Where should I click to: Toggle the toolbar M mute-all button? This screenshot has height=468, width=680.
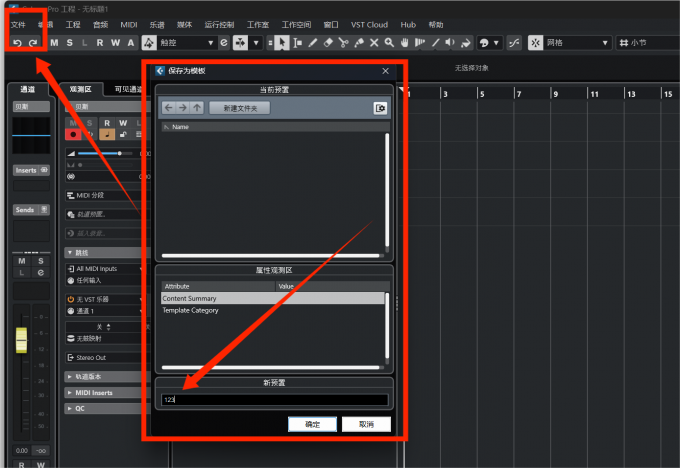click(x=54, y=43)
